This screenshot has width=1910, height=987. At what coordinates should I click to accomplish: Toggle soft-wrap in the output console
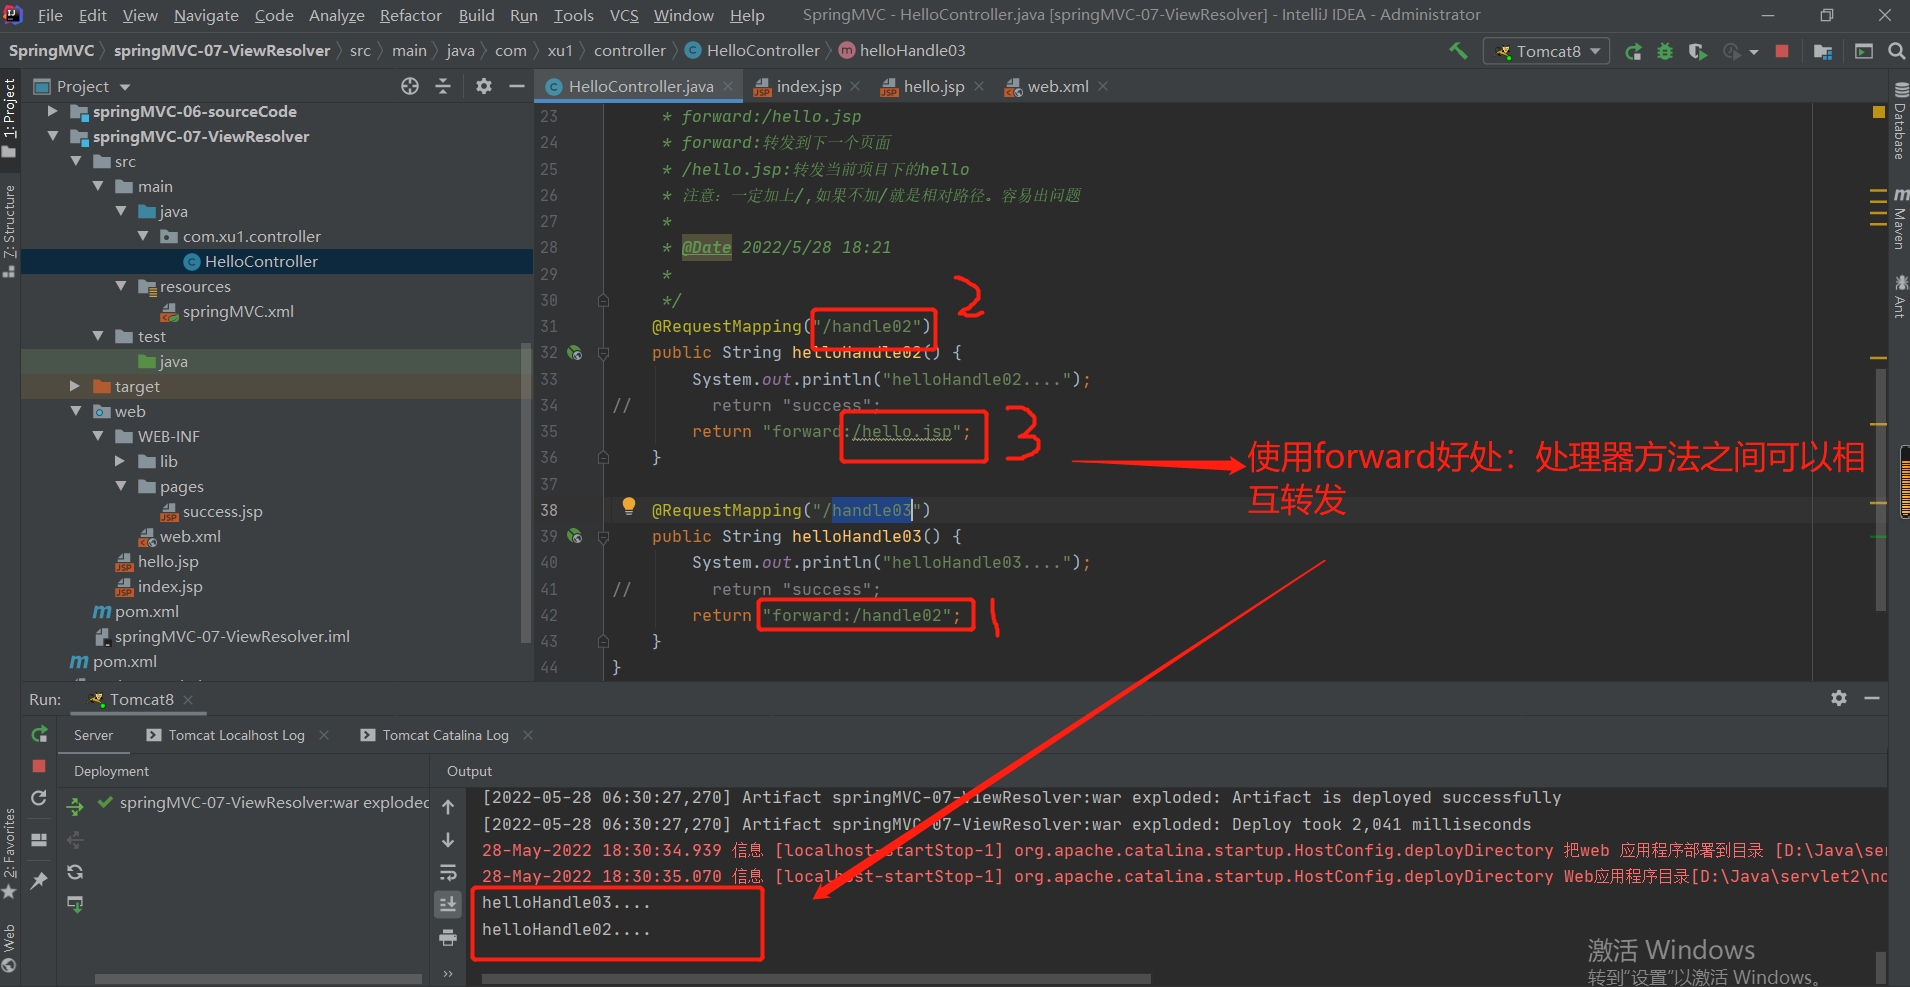(448, 873)
